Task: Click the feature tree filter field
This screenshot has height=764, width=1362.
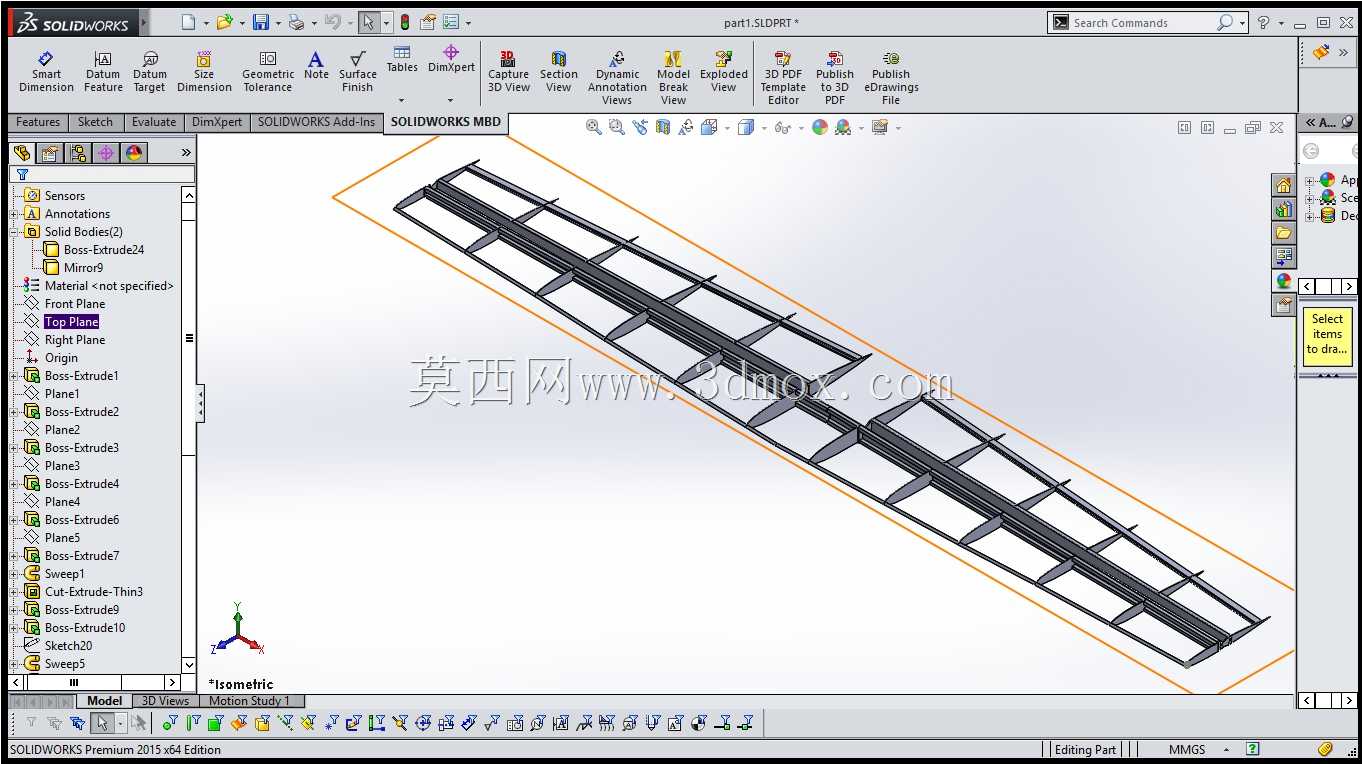Action: coord(103,174)
